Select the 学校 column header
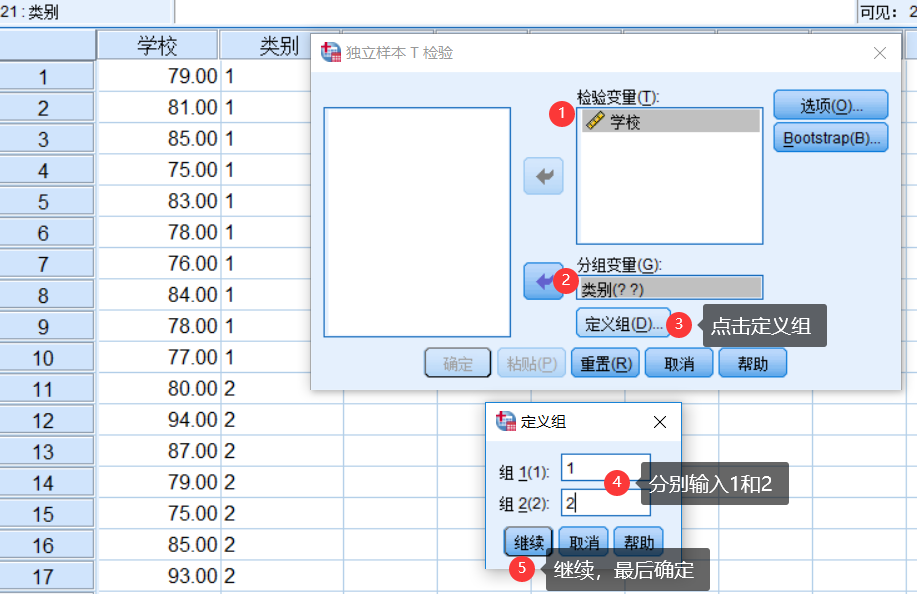 pyautogui.click(x=157, y=46)
